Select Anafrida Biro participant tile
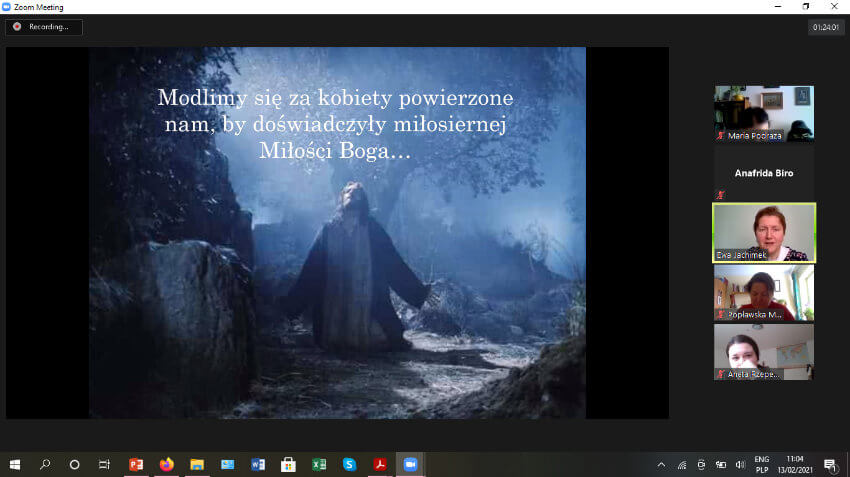The image size is (850, 477). point(763,173)
